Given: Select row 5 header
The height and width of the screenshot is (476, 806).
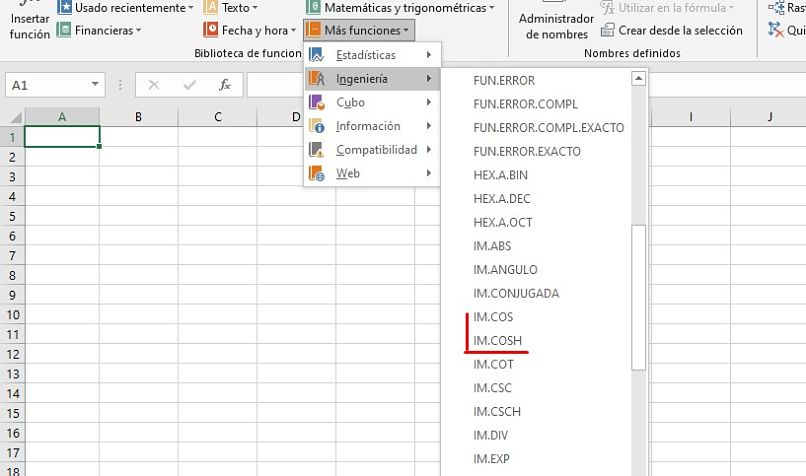Looking at the screenshot, I should (12, 216).
